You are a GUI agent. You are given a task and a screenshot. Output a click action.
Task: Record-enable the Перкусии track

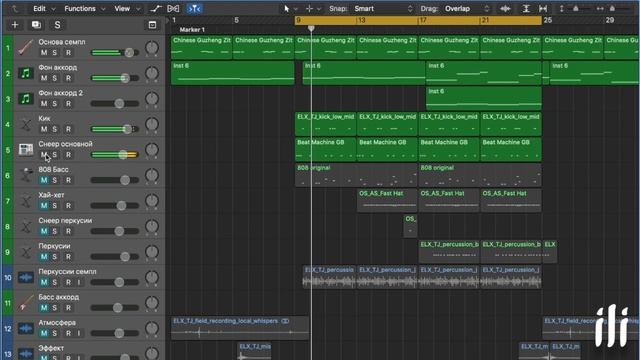pyautogui.click(x=68, y=257)
